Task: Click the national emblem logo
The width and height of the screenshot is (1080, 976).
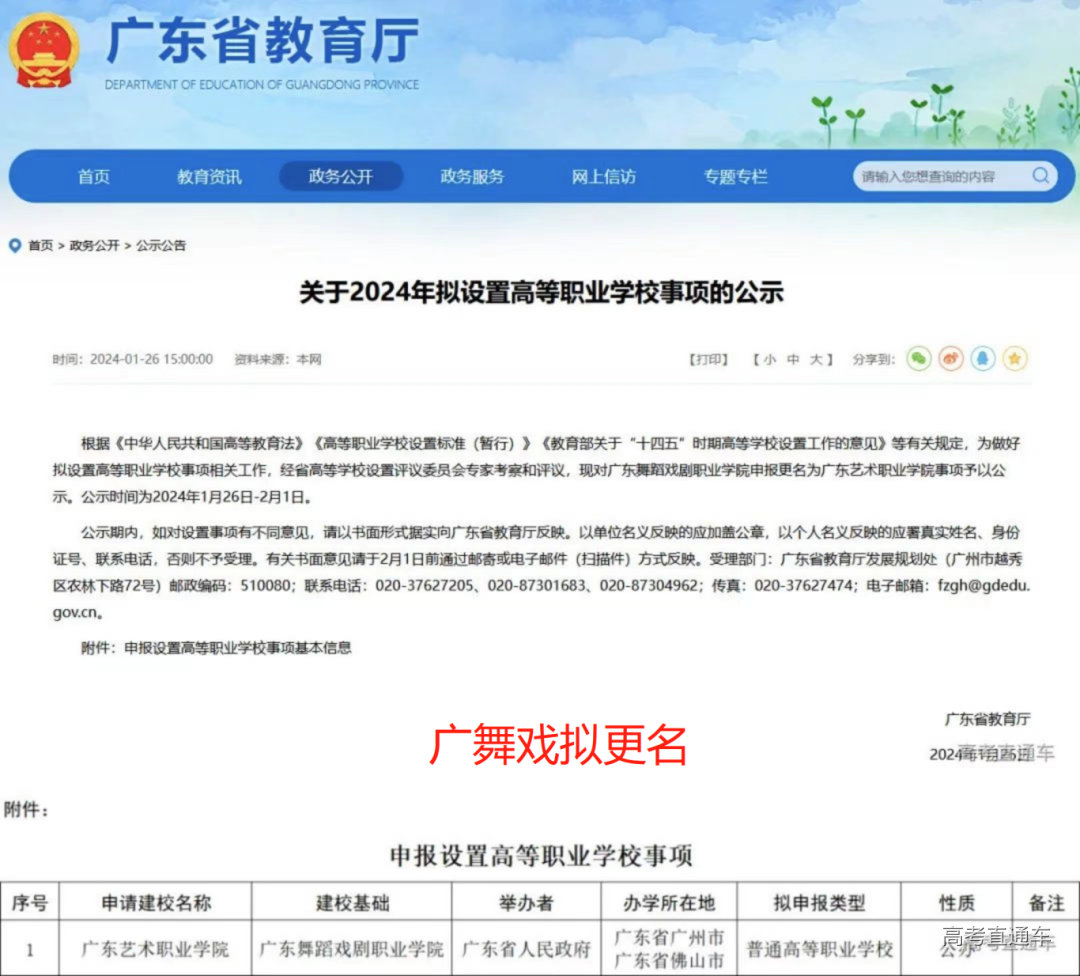Action: pyautogui.click(x=44, y=50)
